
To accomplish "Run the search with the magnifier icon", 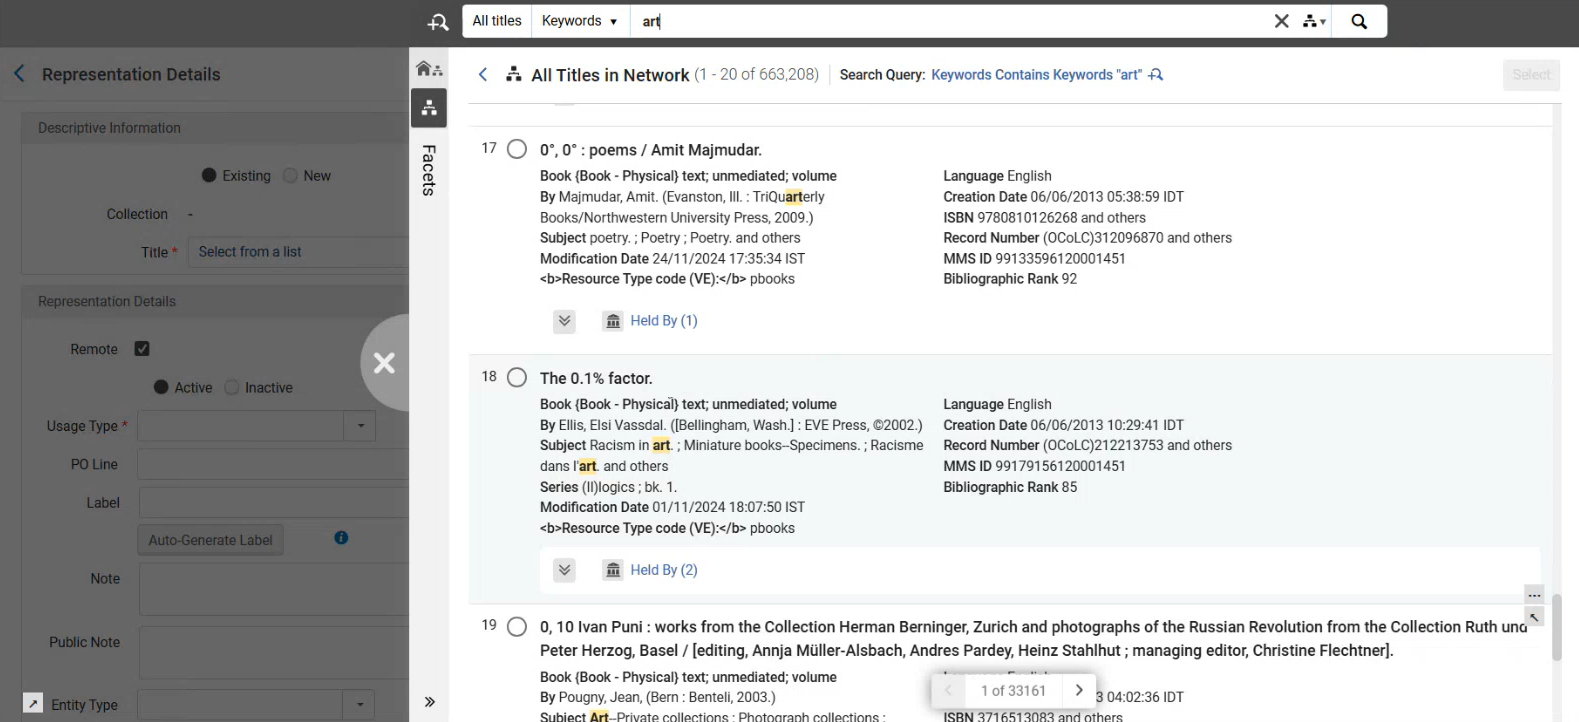I will (x=1359, y=21).
